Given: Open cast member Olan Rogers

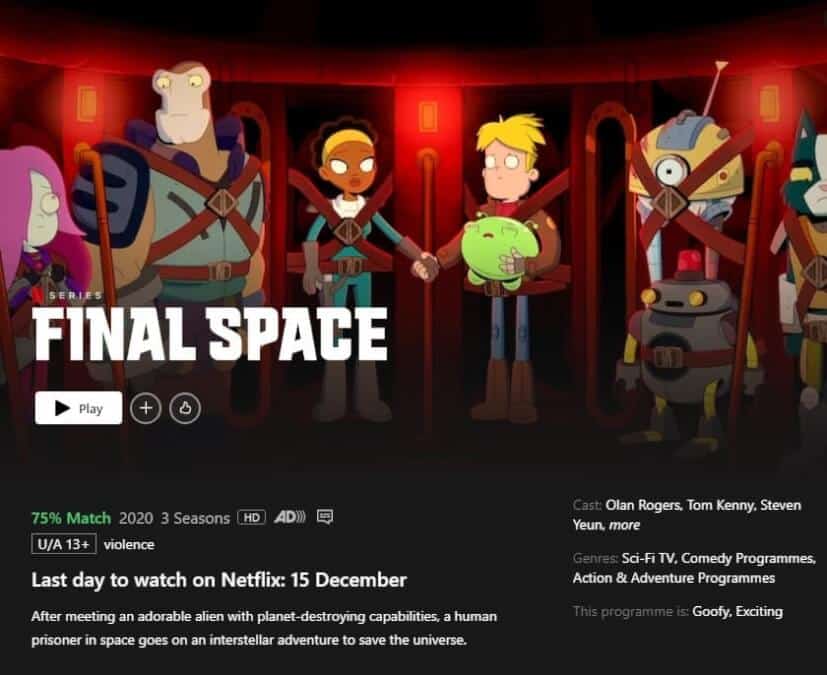Looking at the screenshot, I should [x=642, y=505].
